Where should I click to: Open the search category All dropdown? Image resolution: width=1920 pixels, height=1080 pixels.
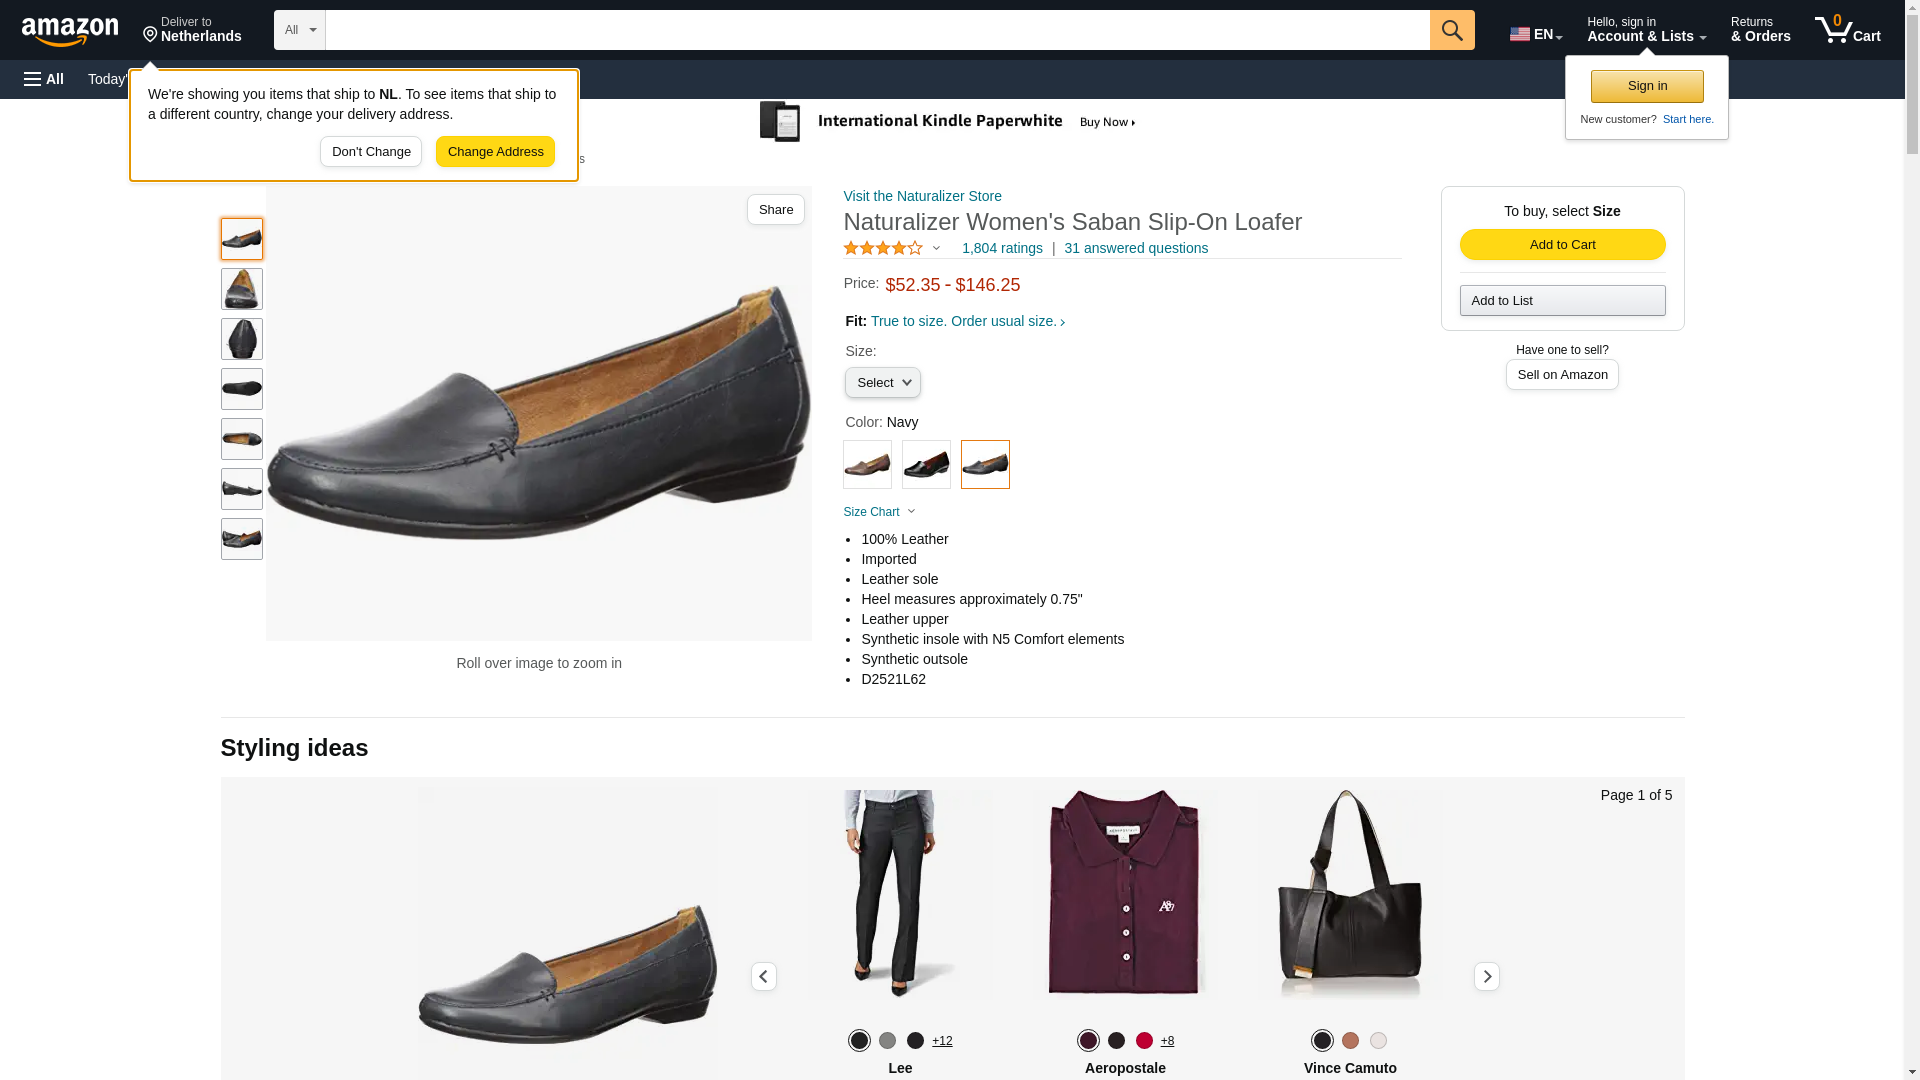[x=300, y=30]
